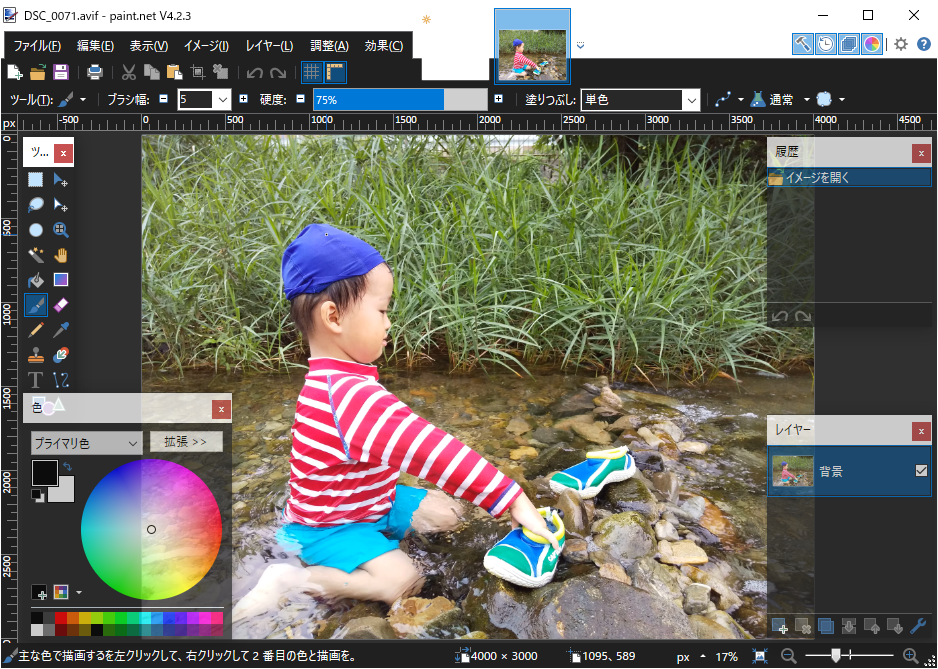938x669 pixels.
Task: Open the 調整 menu
Action: click(x=327, y=45)
